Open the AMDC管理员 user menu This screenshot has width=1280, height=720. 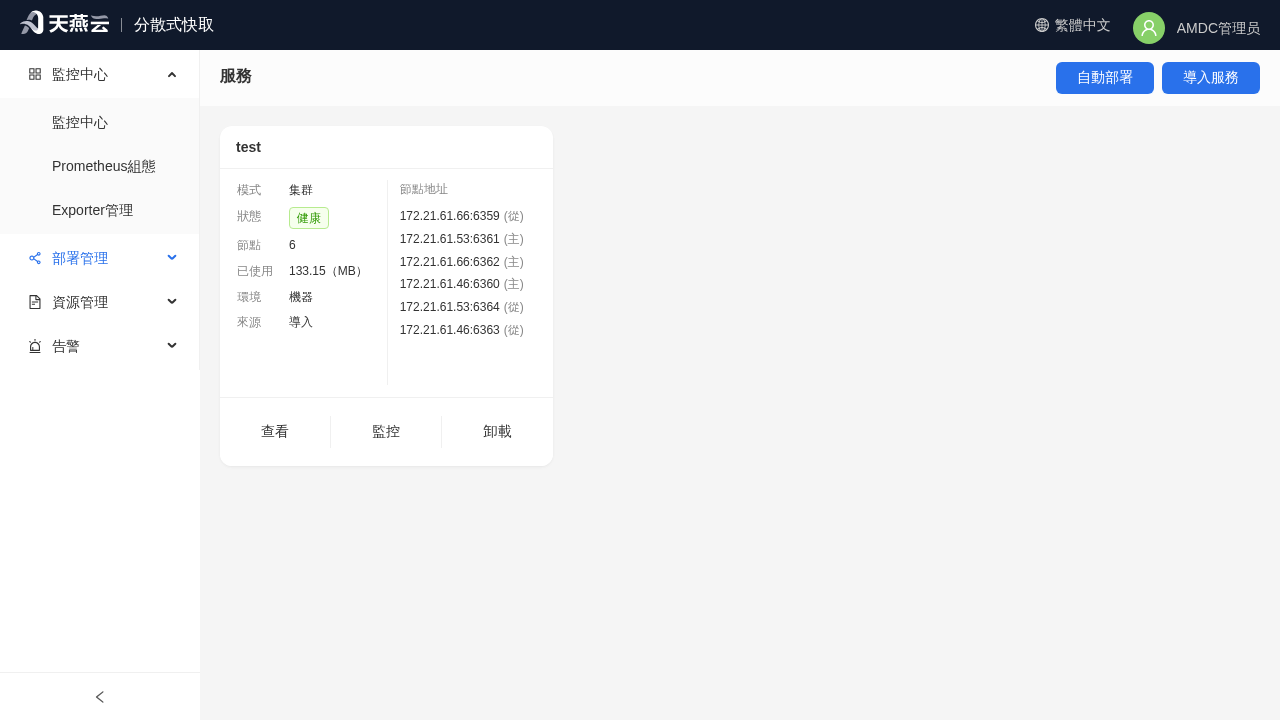click(x=1218, y=28)
